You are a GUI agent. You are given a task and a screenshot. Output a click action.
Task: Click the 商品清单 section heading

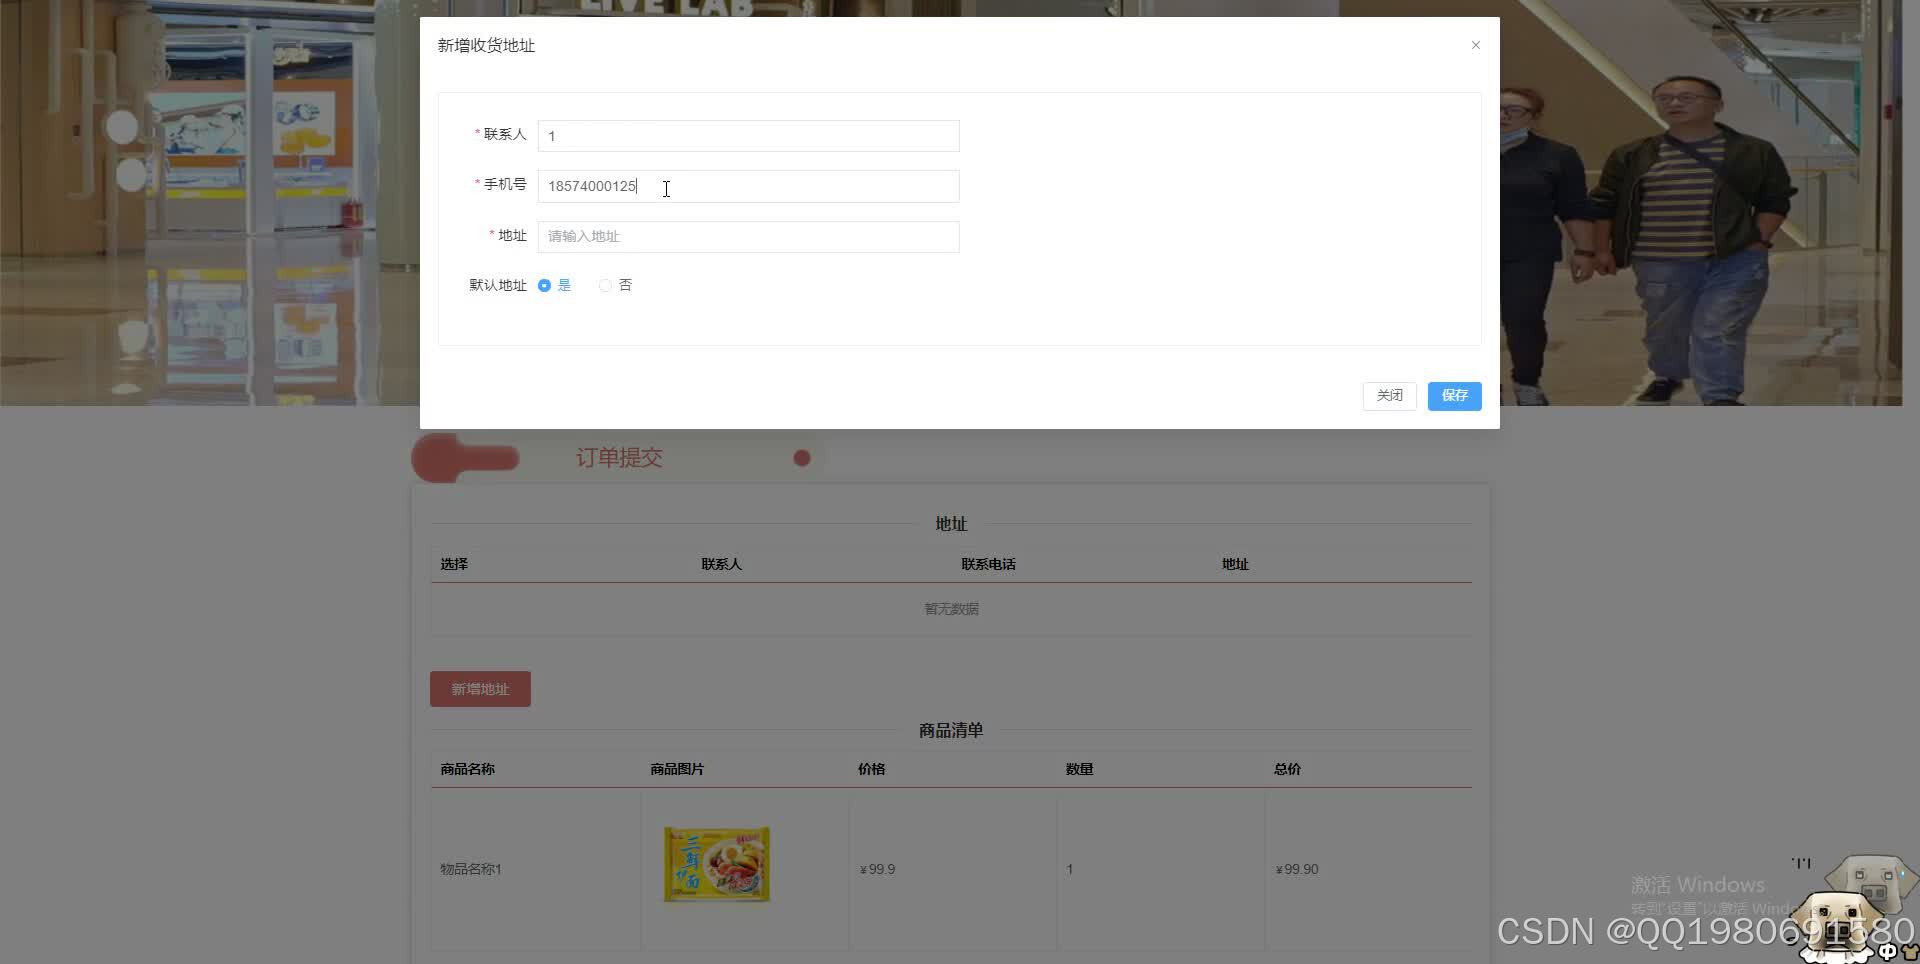pyautogui.click(x=951, y=730)
